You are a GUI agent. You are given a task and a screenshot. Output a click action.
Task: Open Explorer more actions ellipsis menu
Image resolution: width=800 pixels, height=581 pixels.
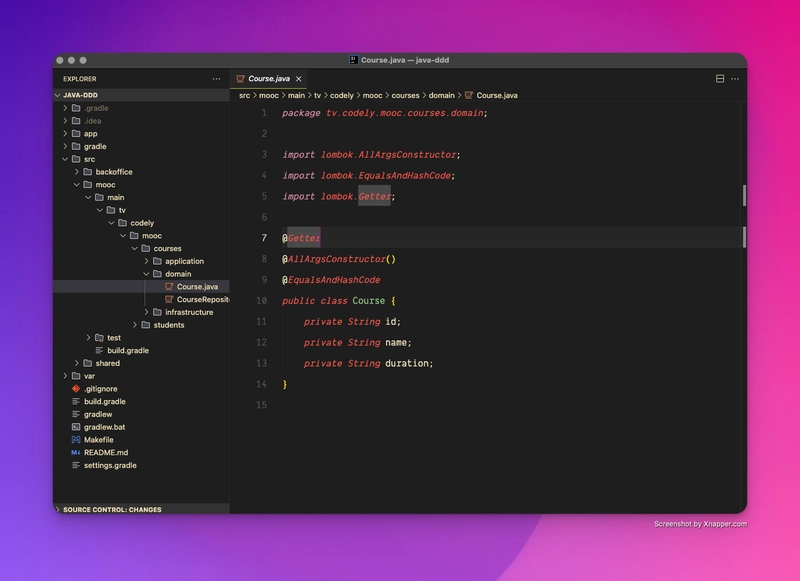(216, 79)
